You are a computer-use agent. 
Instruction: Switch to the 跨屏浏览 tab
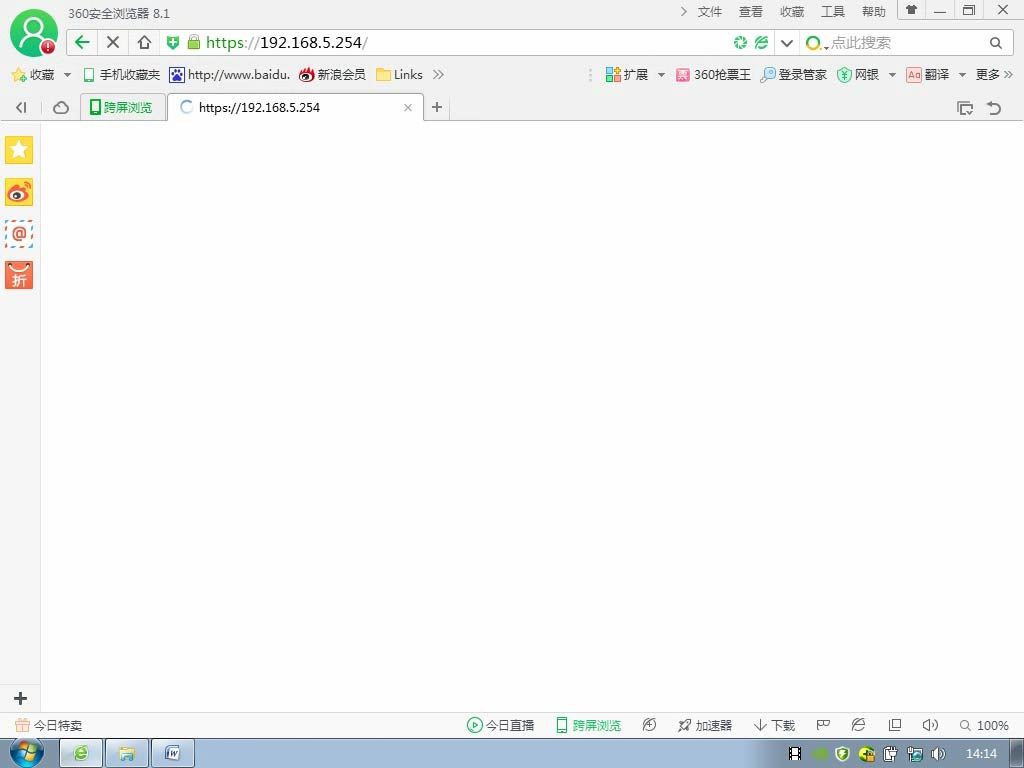tap(123, 107)
